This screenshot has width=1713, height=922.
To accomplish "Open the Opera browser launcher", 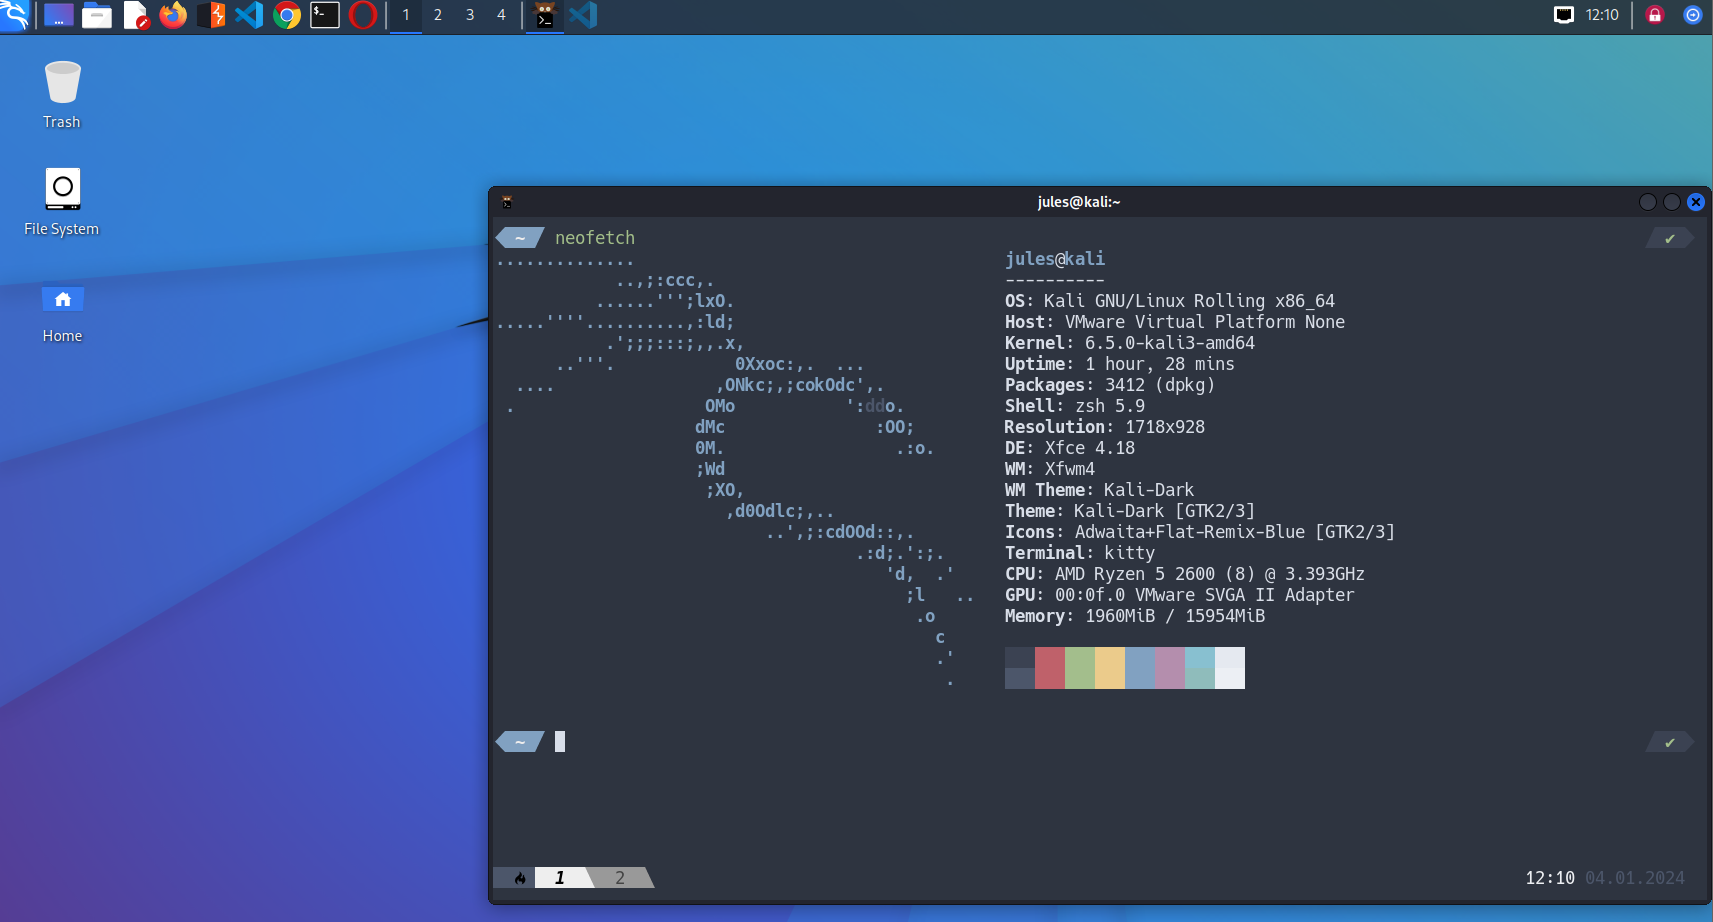I will click(x=363, y=15).
